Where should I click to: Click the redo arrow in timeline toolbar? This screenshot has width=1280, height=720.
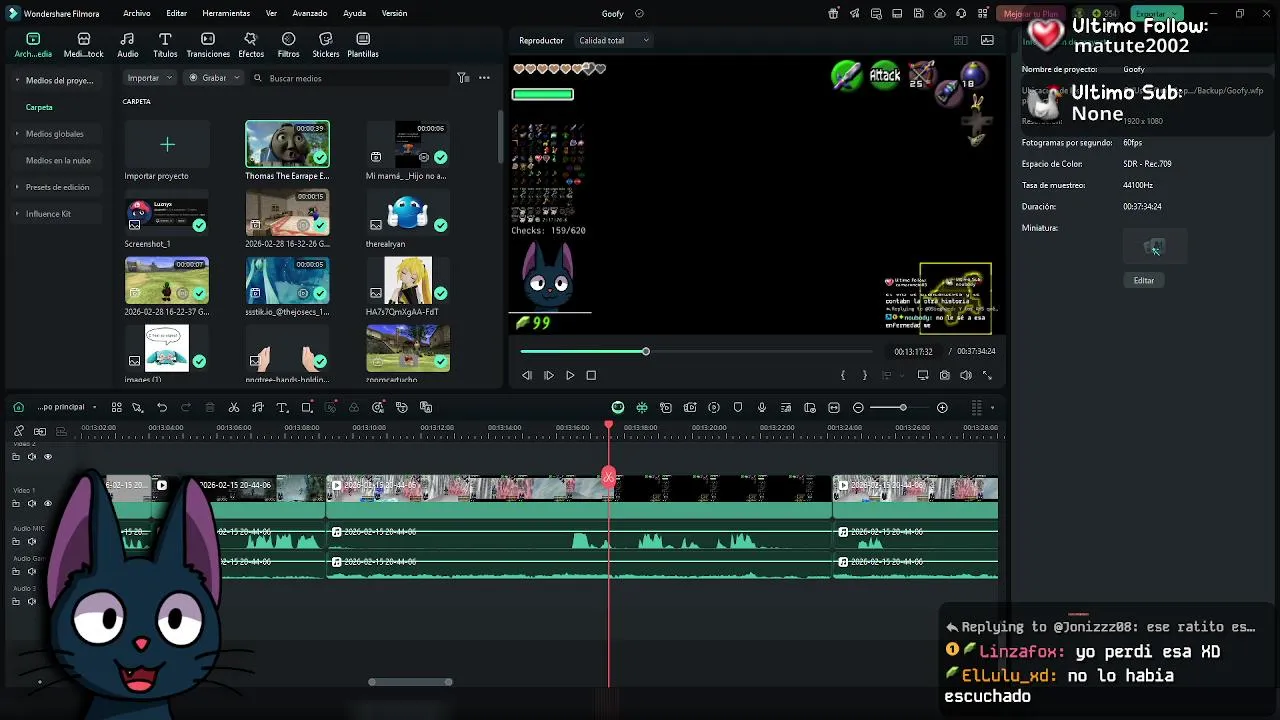click(x=186, y=407)
